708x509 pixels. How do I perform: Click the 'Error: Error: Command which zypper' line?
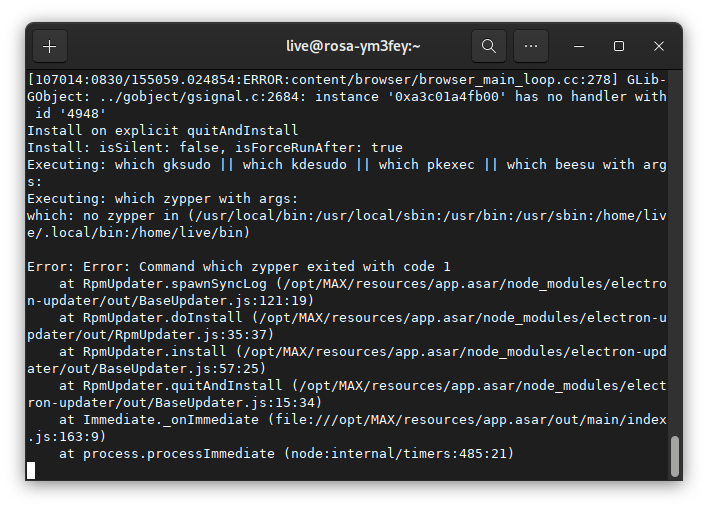tap(239, 267)
